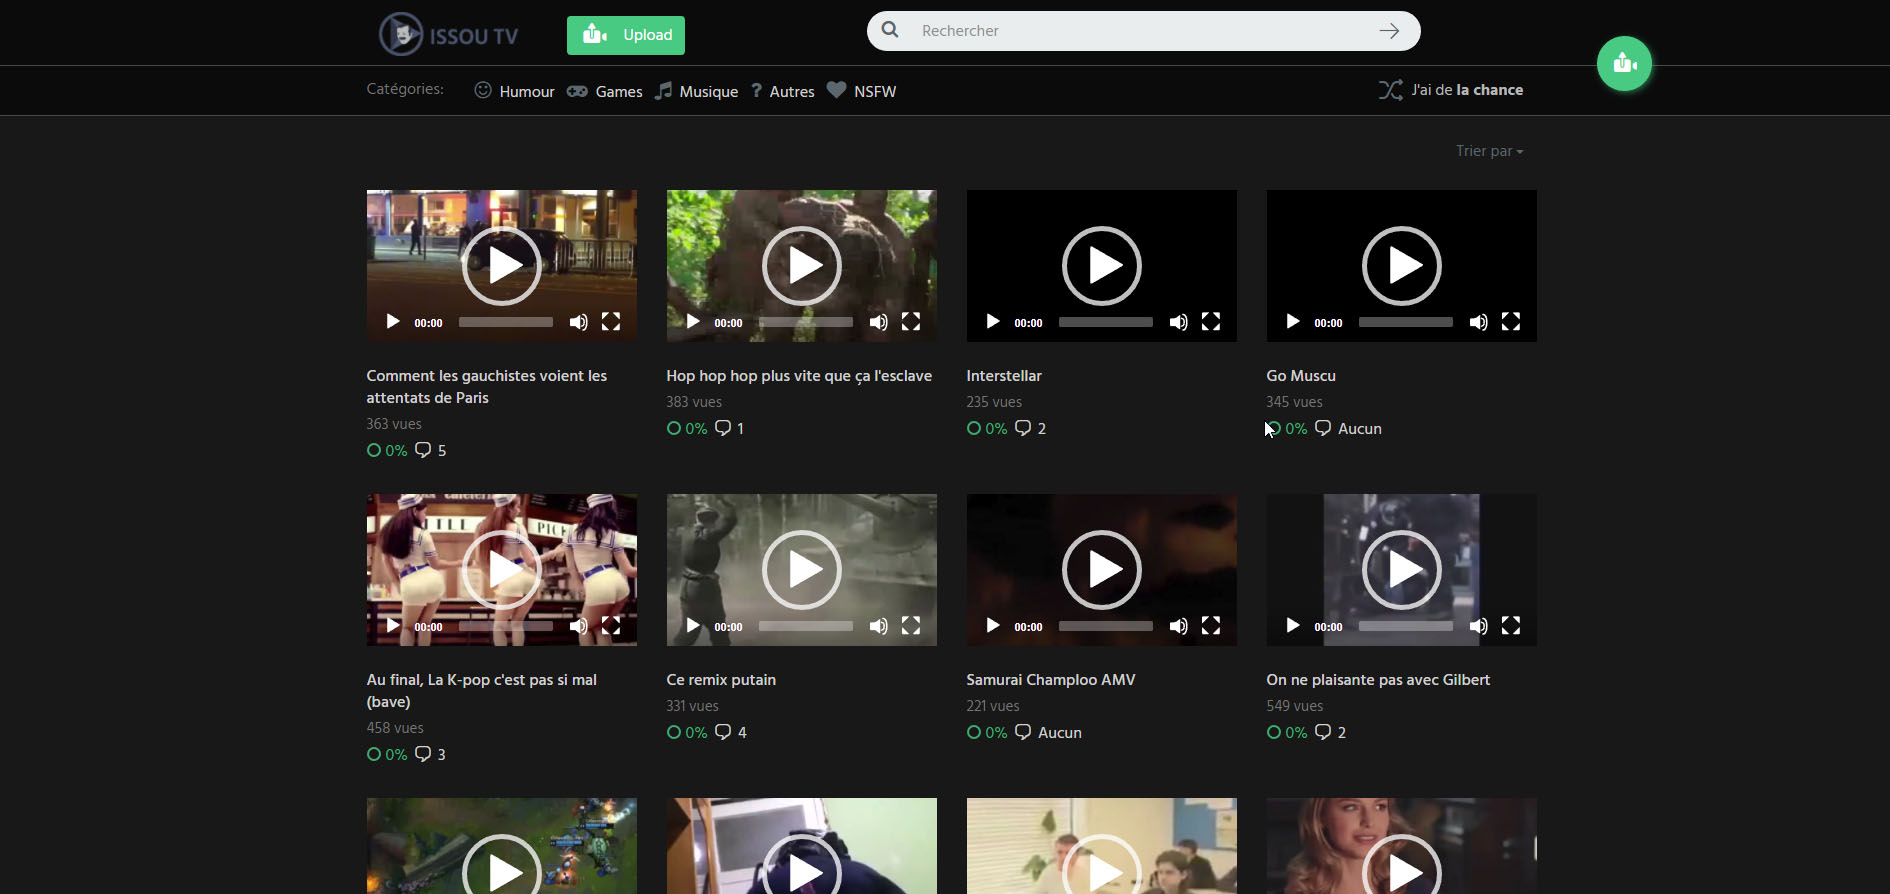
Task: Mute the Hop hop hop video
Action: tap(878, 322)
